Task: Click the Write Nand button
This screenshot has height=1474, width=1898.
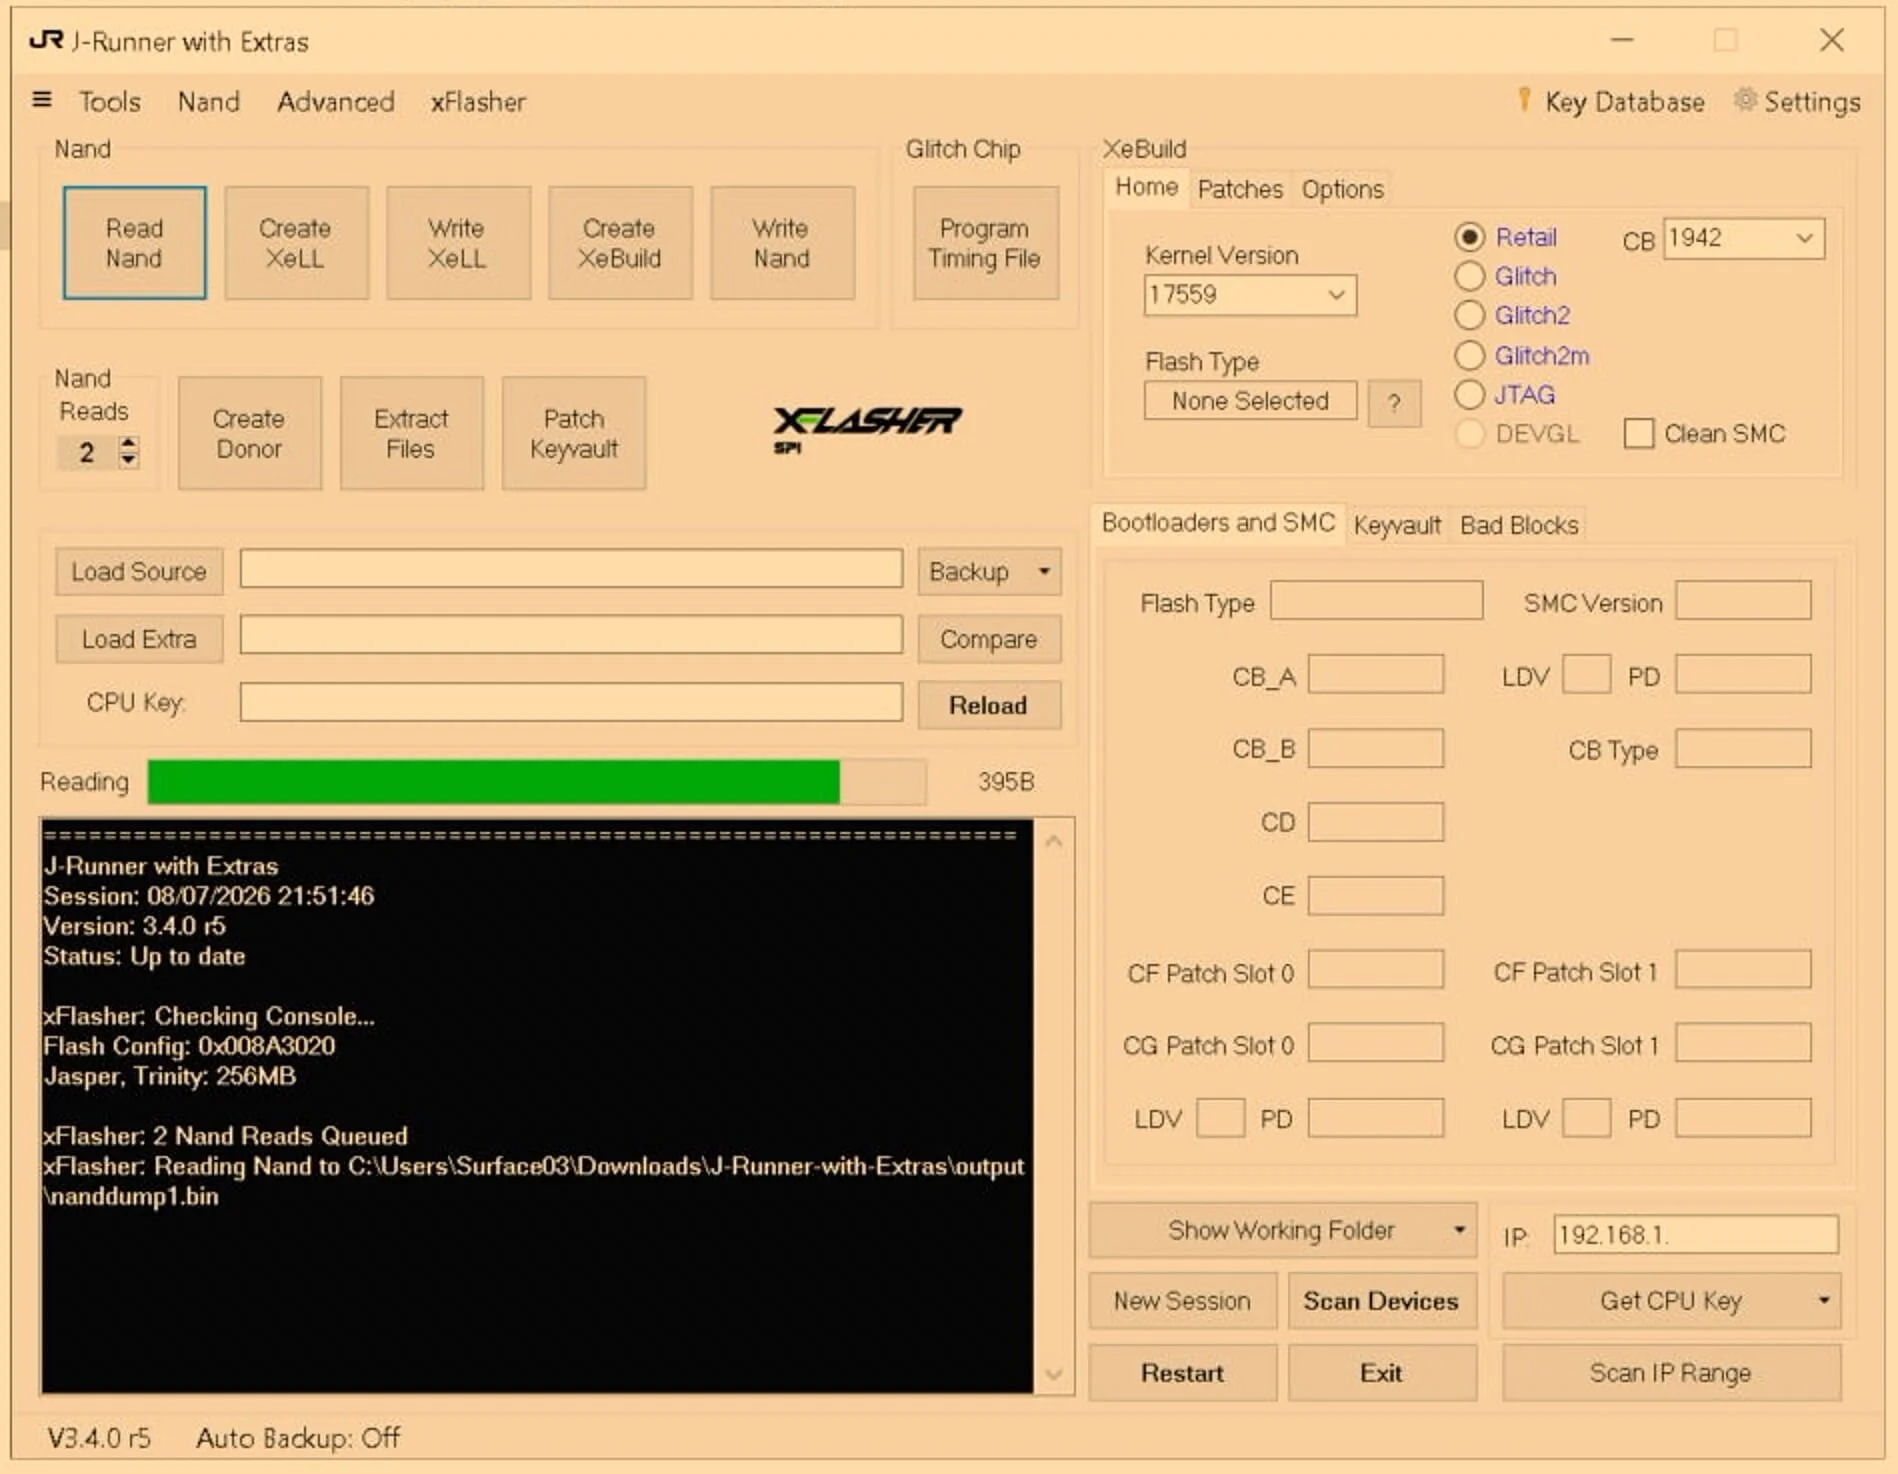Action: pos(782,243)
